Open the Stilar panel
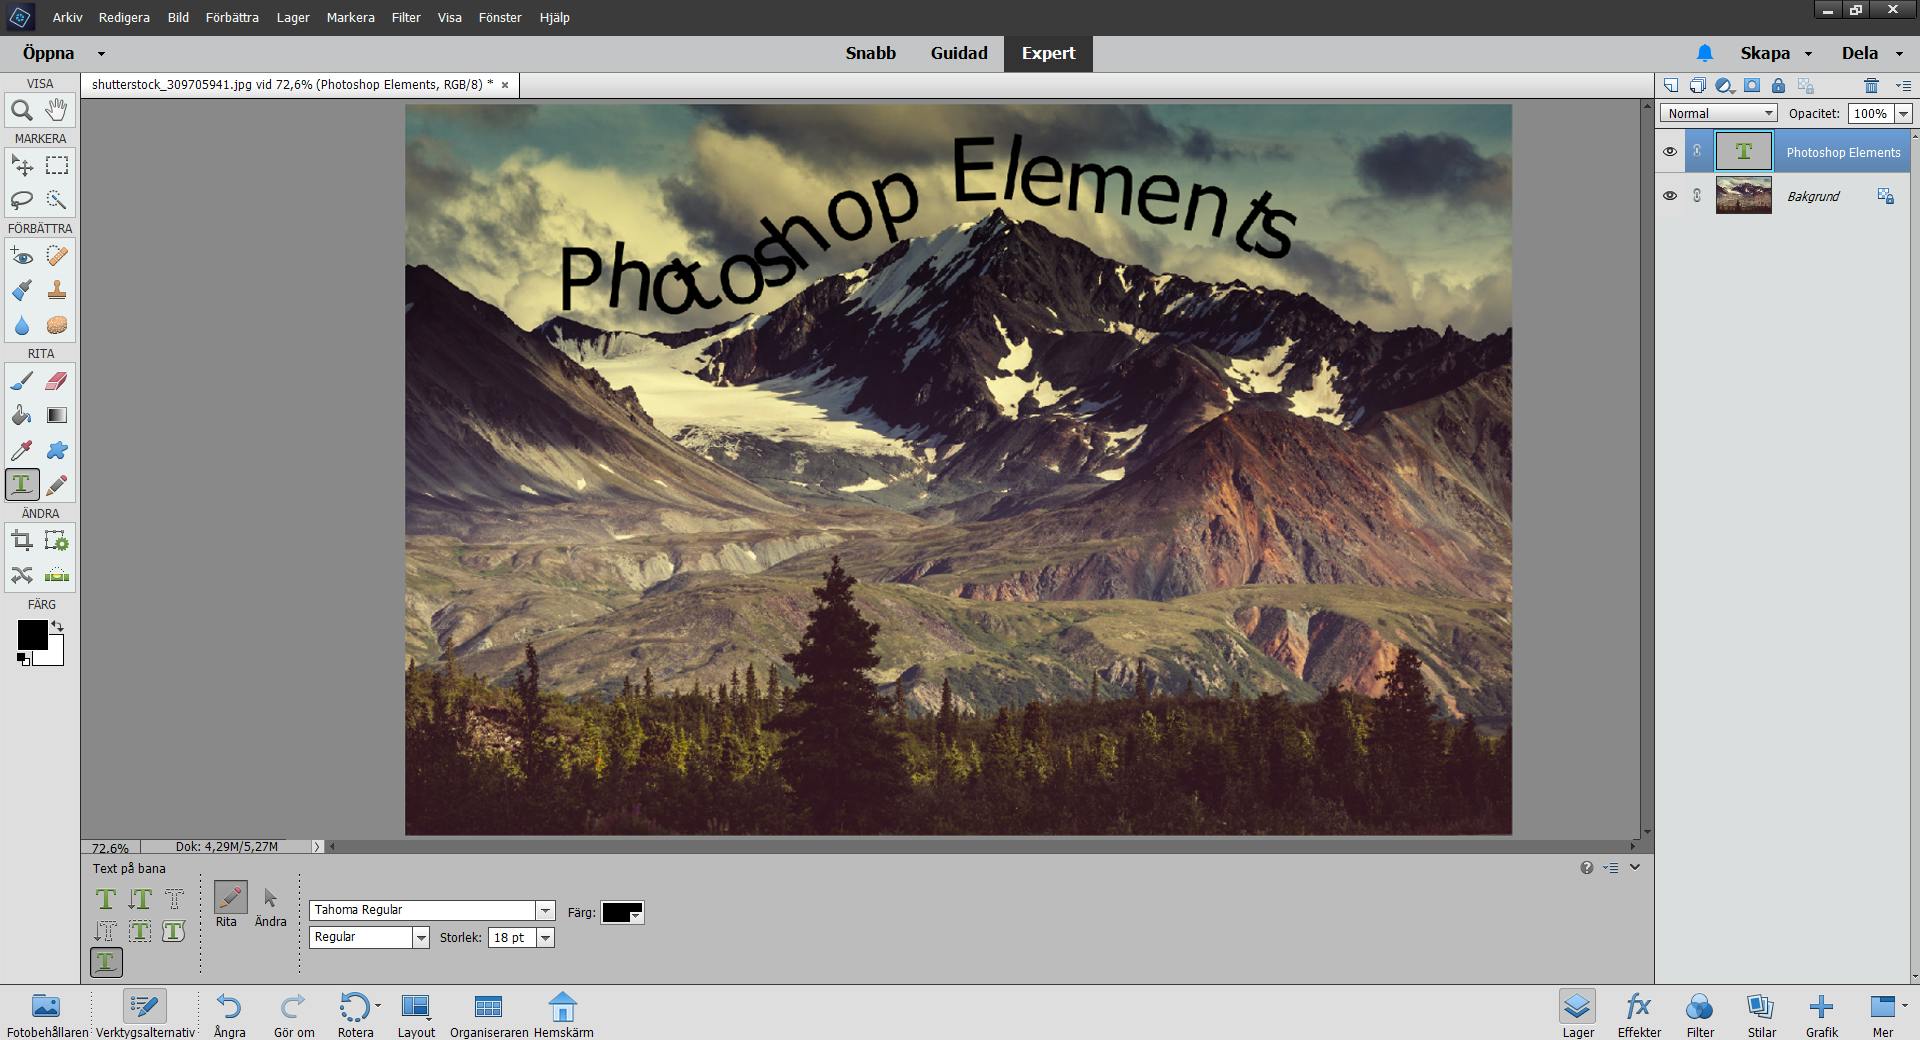 (x=1761, y=1015)
